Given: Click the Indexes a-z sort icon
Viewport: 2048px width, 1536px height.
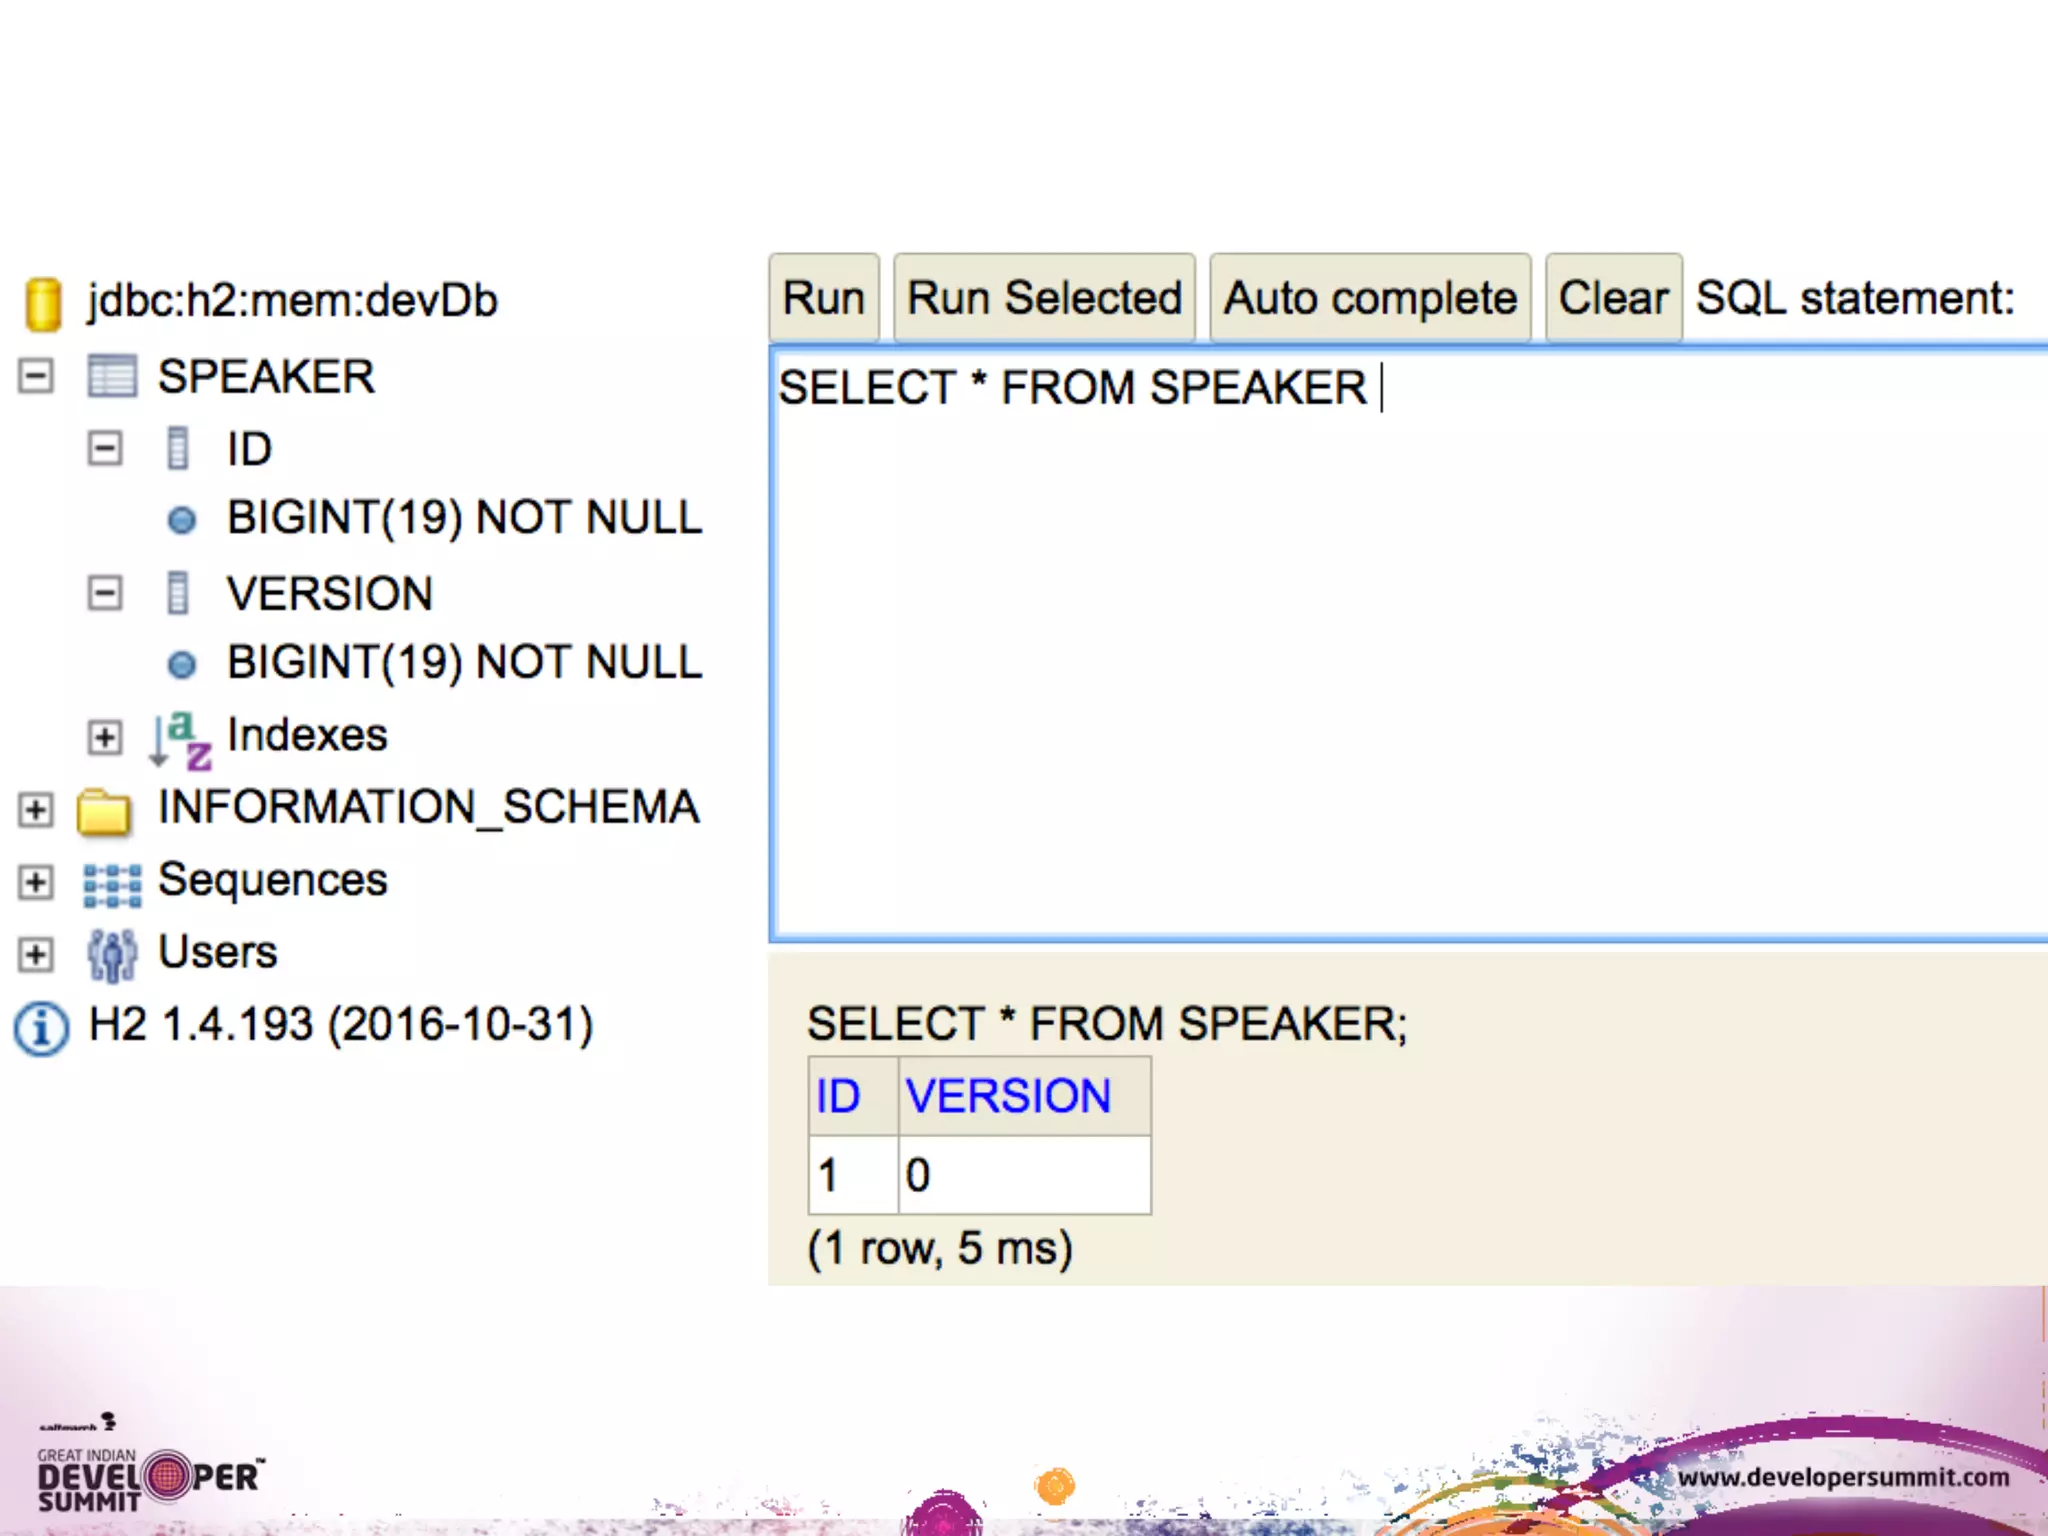Looking at the screenshot, I should (181, 738).
